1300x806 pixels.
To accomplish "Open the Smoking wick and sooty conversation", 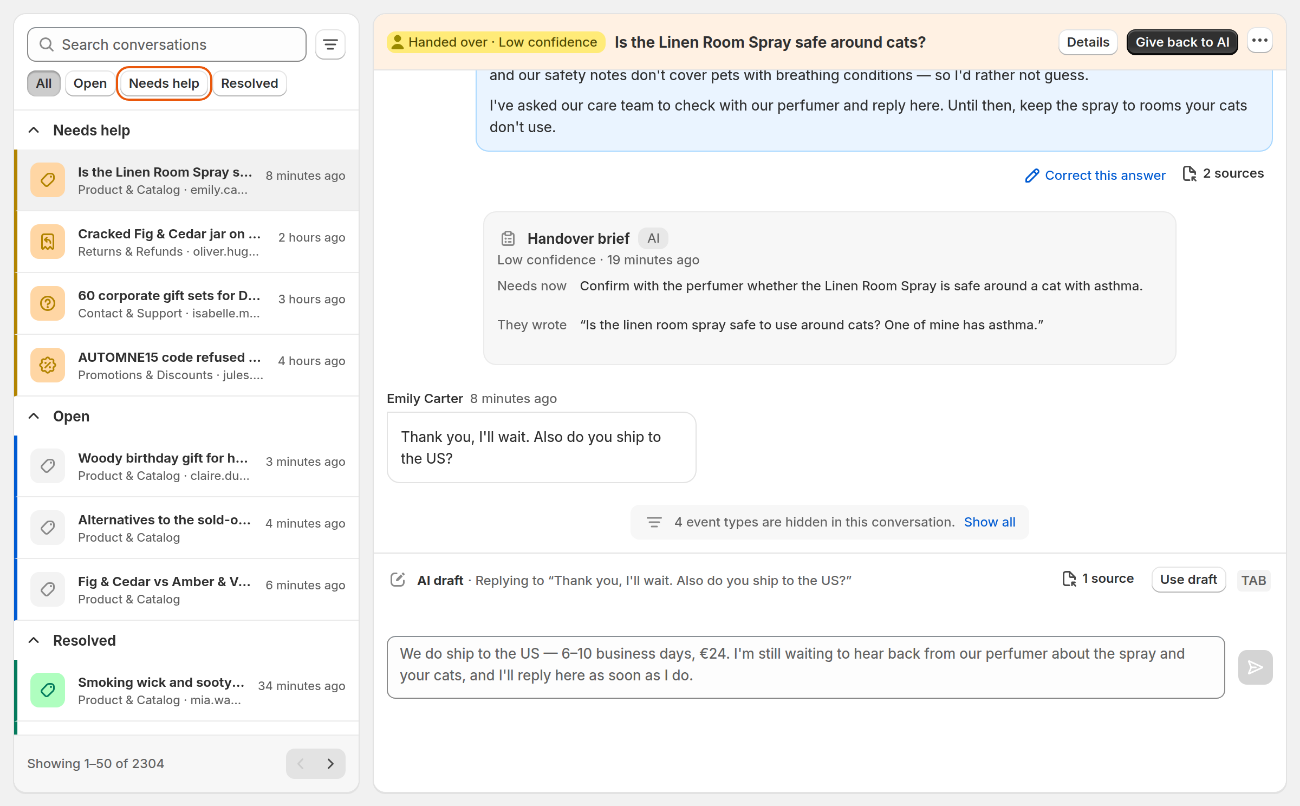I will coord(187,690).
